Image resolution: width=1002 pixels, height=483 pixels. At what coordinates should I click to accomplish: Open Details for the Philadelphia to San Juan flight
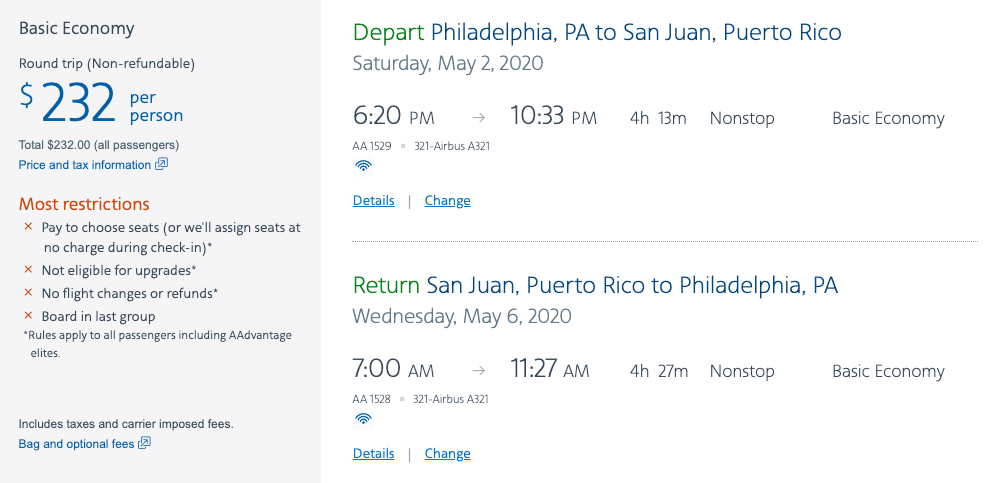374,201
